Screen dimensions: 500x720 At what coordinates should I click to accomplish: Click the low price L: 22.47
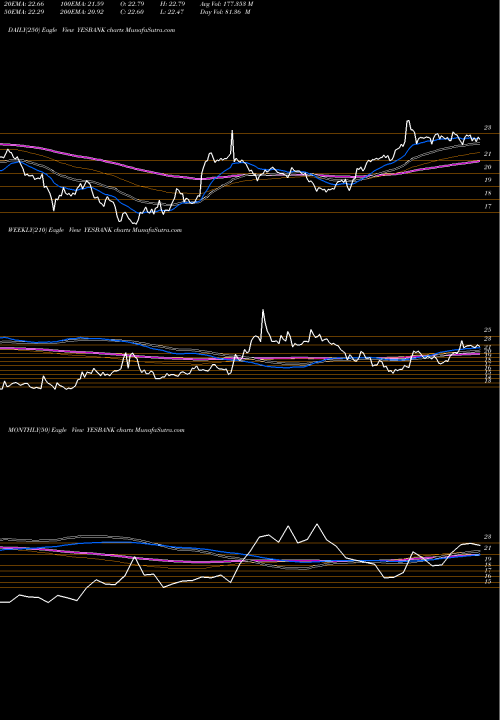[x=171, y=12]
